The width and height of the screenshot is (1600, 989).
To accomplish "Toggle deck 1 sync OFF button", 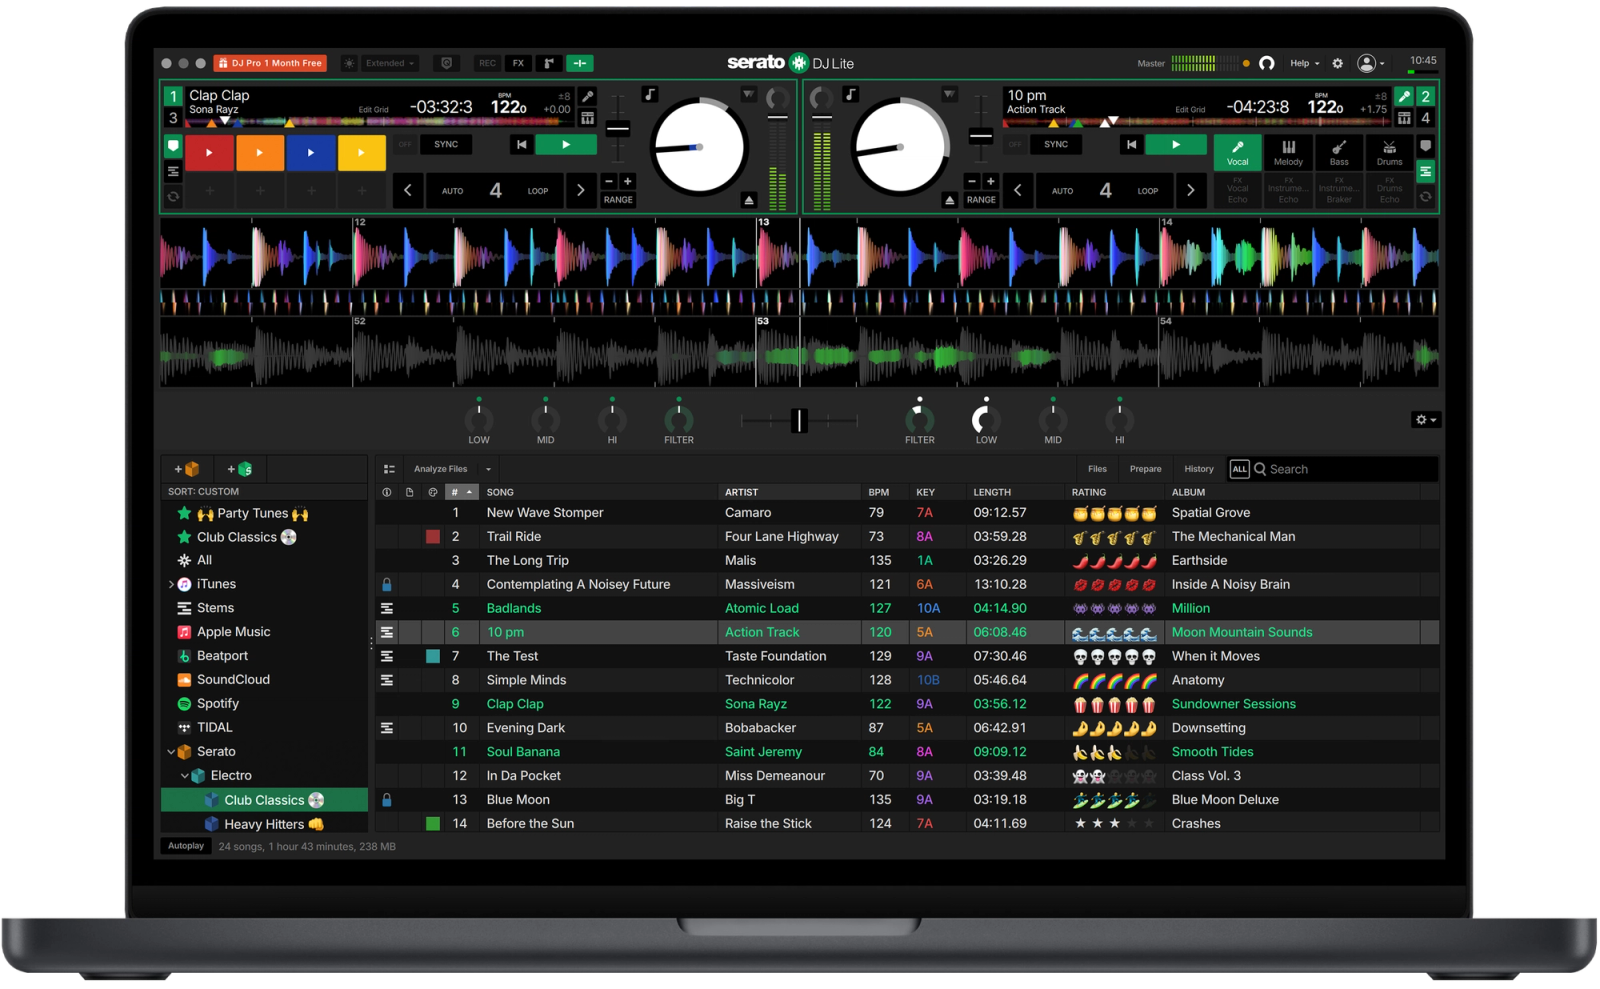I will [x=405, y=145].
